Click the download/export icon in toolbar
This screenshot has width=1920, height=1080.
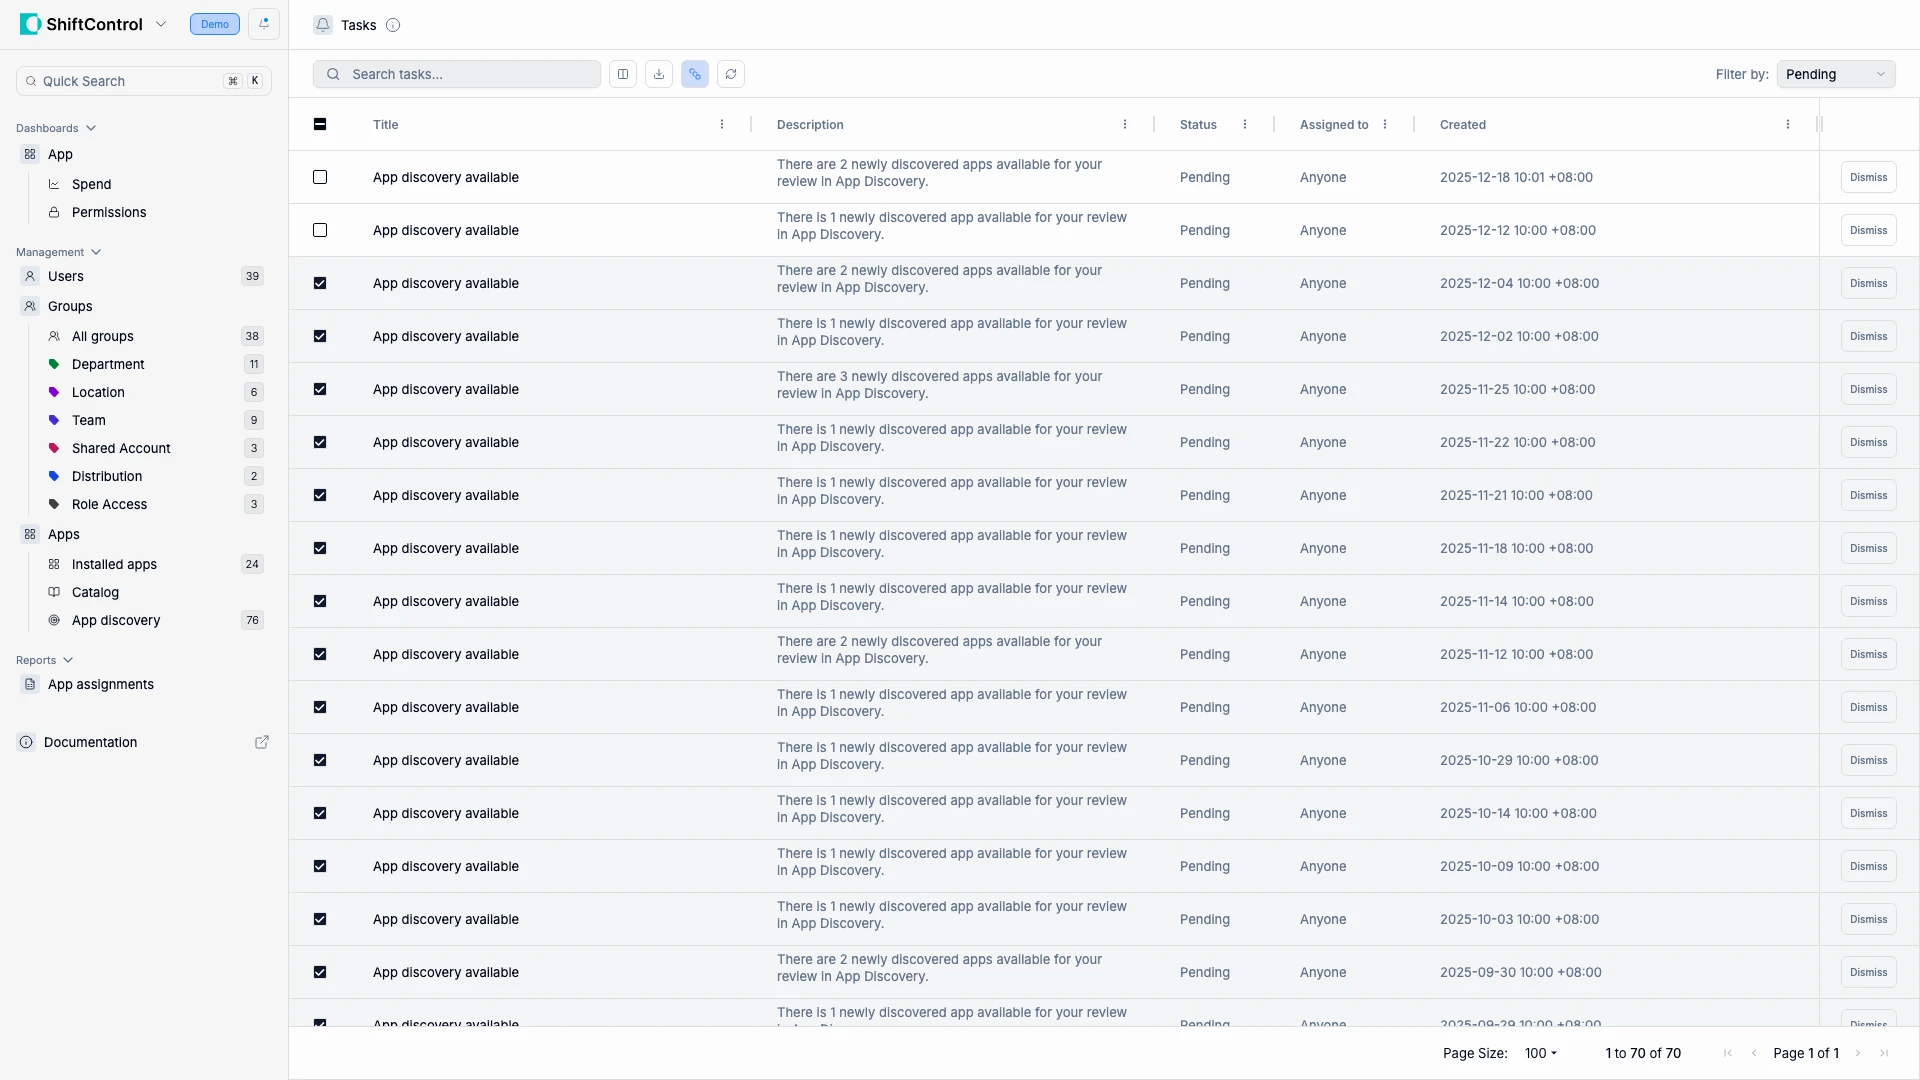tap(659, 74)
